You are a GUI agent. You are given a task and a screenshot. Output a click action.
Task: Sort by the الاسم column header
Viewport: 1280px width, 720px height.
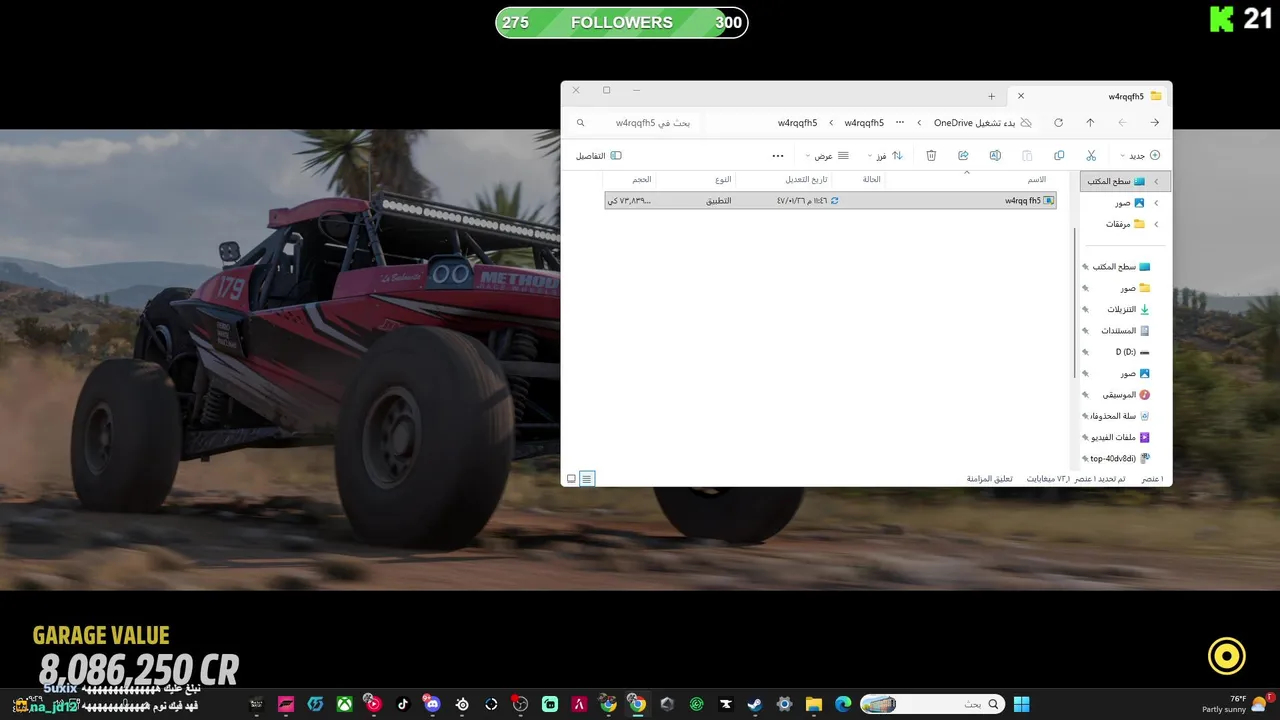click(1037, 179)
